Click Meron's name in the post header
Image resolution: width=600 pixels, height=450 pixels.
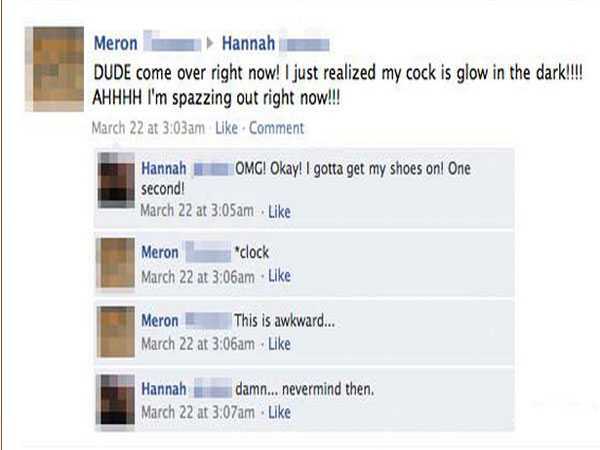pyautogui.click(x=116, y=43)
